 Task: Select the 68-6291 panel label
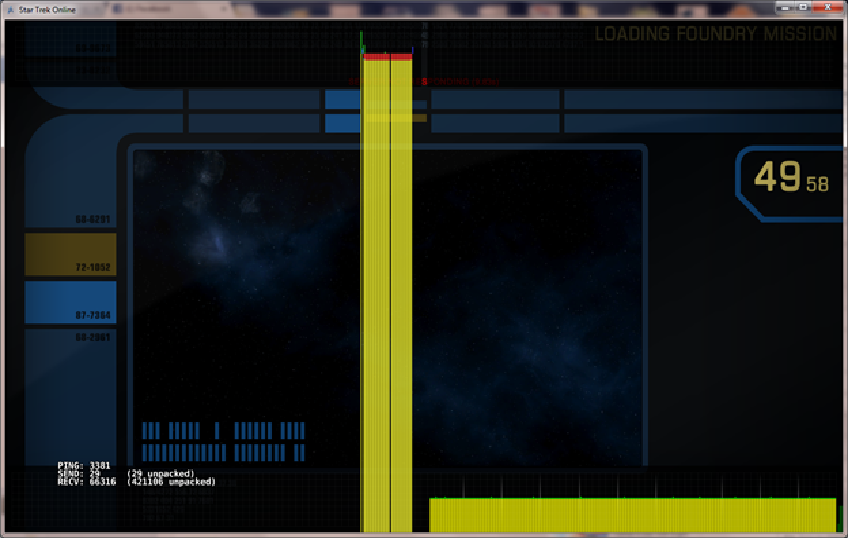click(x=93, y=219)
